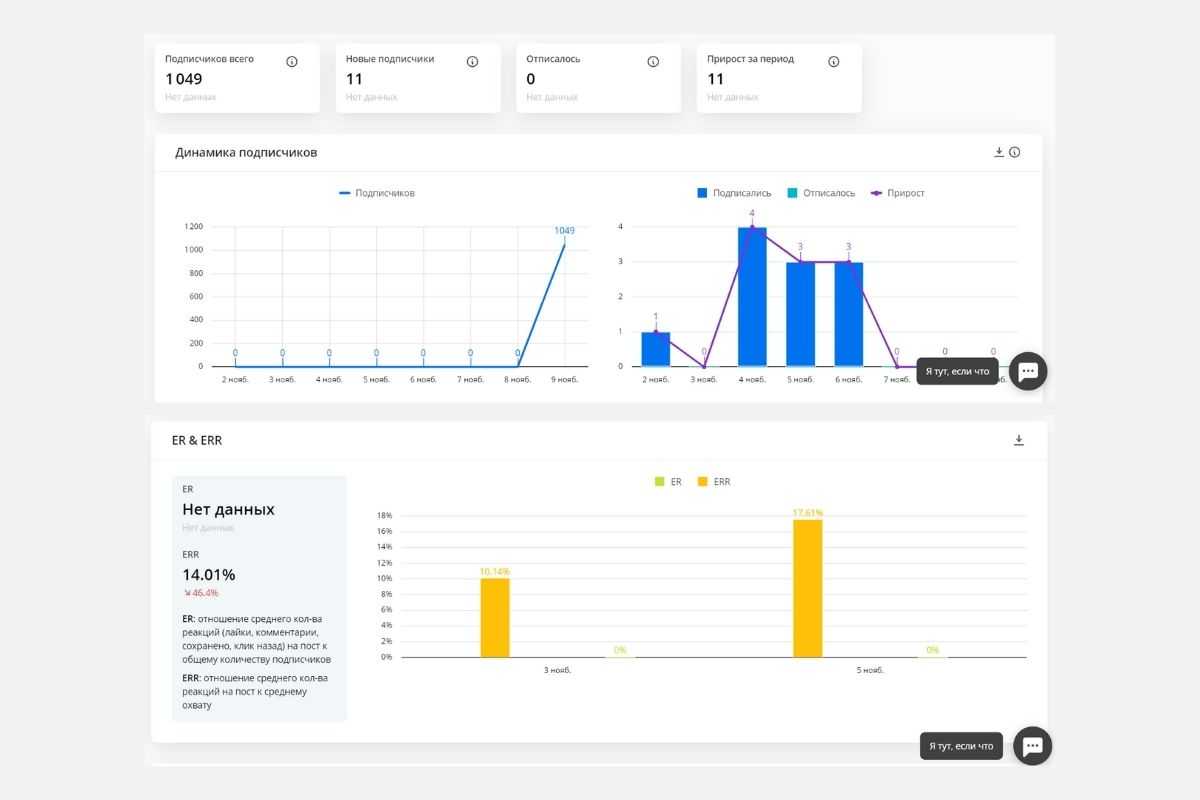Toggle the Подписчиков line series legend
Image resolution: width=1200 pixels, height=800 pixels.
click(x=377, y=193)
